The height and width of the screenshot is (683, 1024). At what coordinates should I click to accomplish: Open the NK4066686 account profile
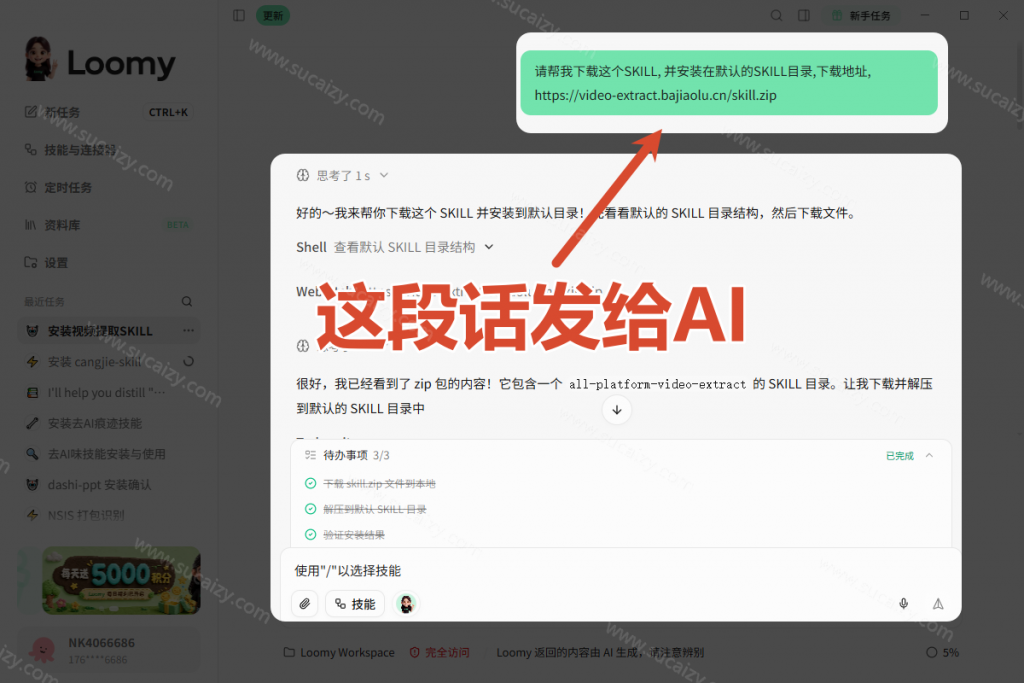tap(109, 650)
